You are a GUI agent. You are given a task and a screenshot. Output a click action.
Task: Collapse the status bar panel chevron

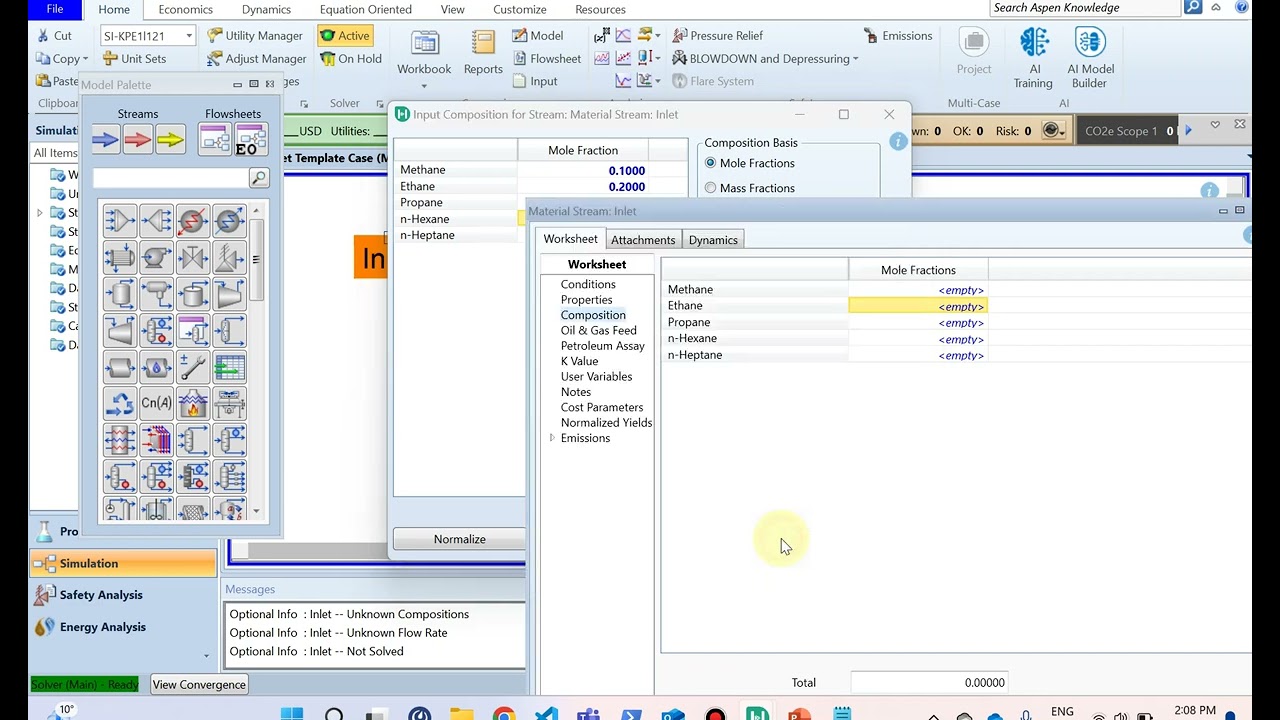(1215, 125)
